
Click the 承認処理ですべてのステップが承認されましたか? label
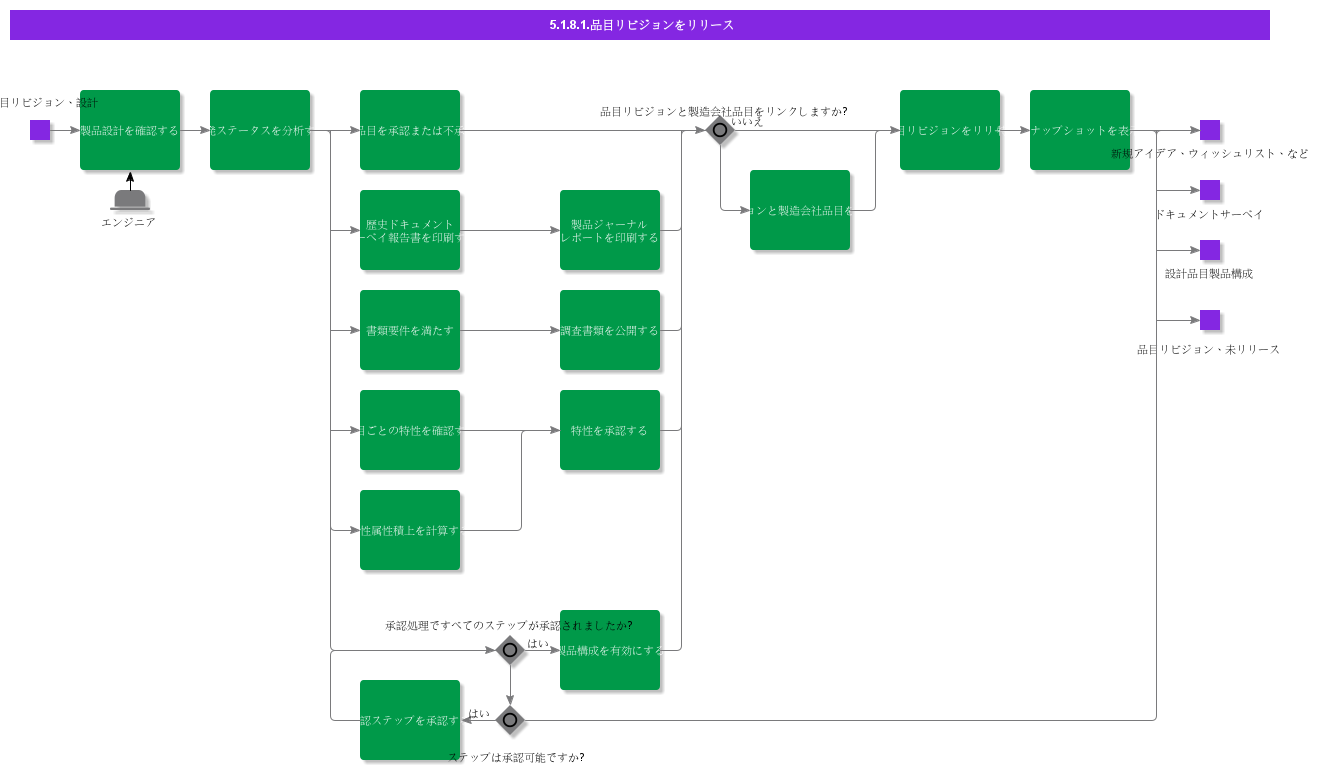coord(509,625)
